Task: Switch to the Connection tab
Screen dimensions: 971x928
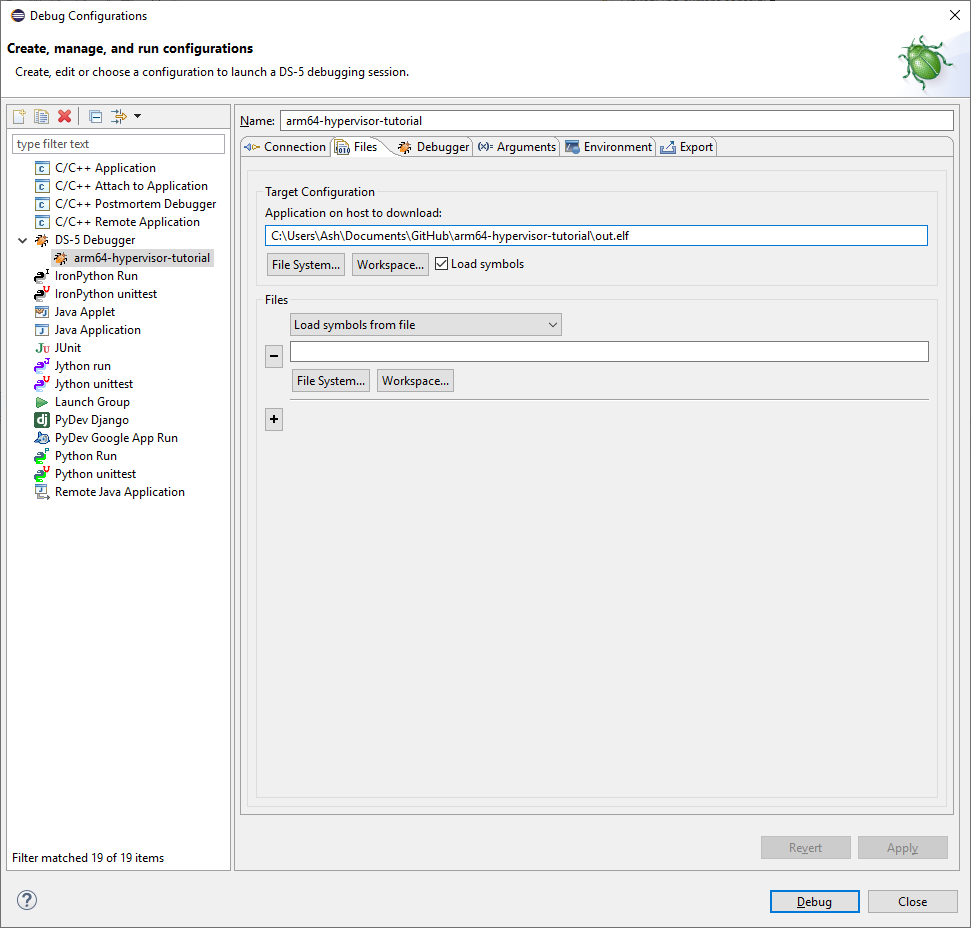Action: point(285,147)
